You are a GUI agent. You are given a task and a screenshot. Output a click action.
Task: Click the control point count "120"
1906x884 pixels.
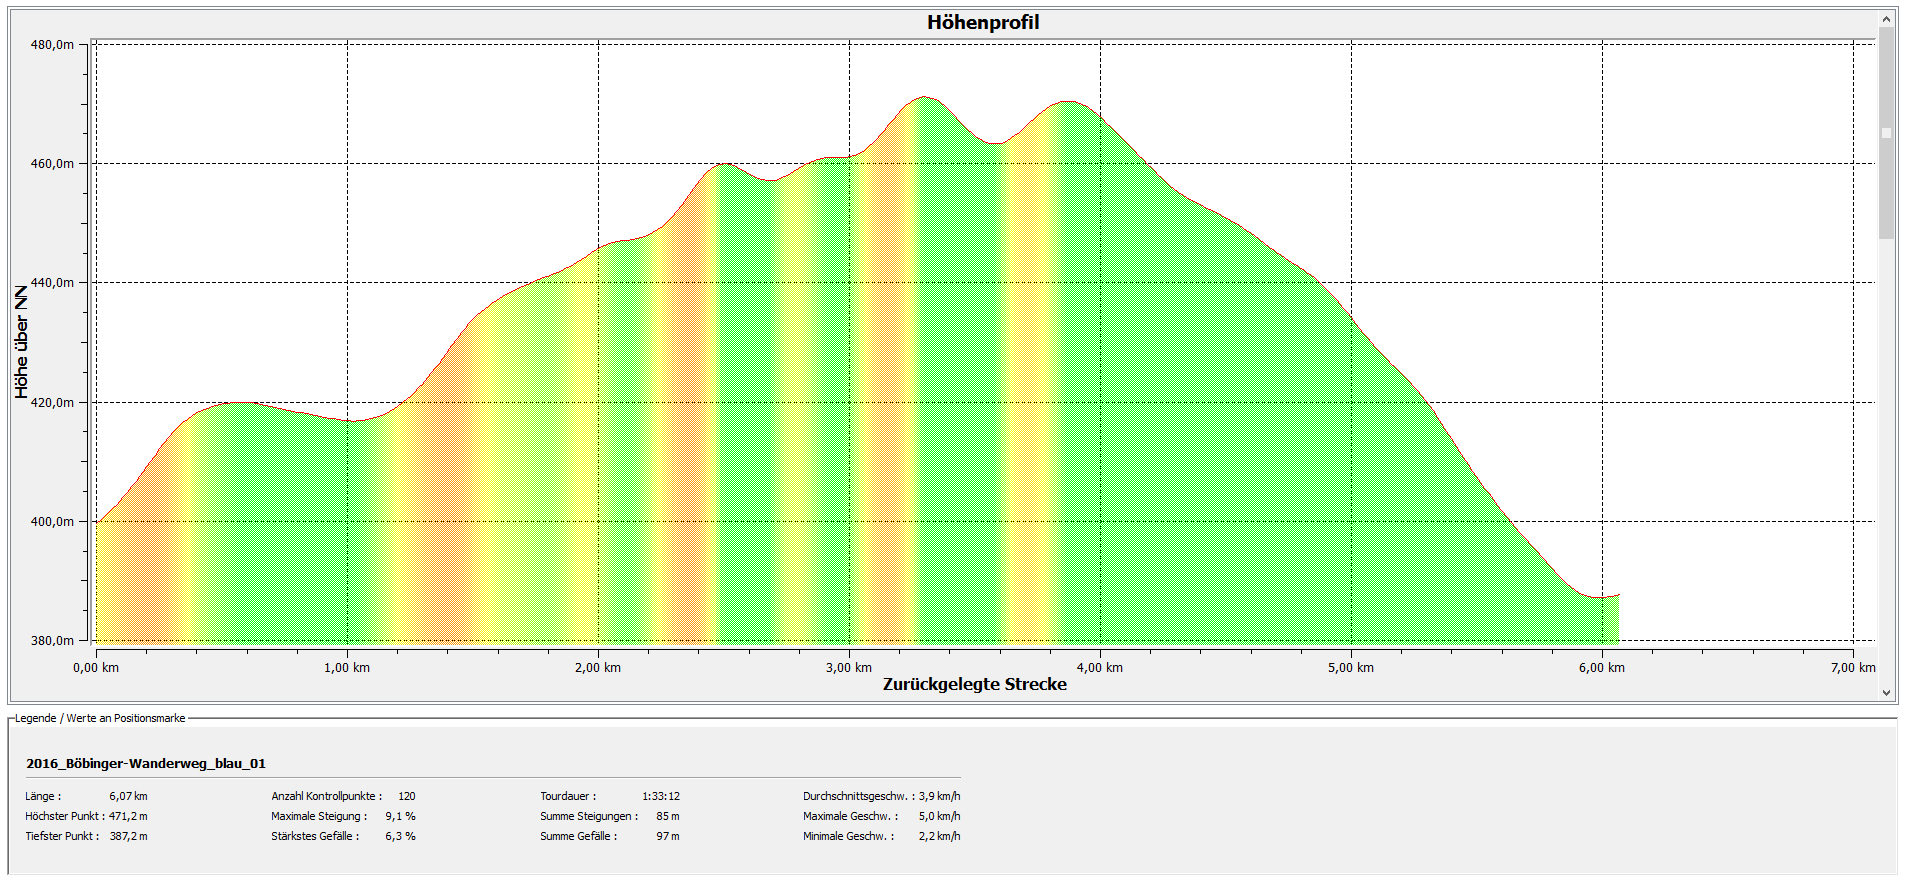[407, 797]
